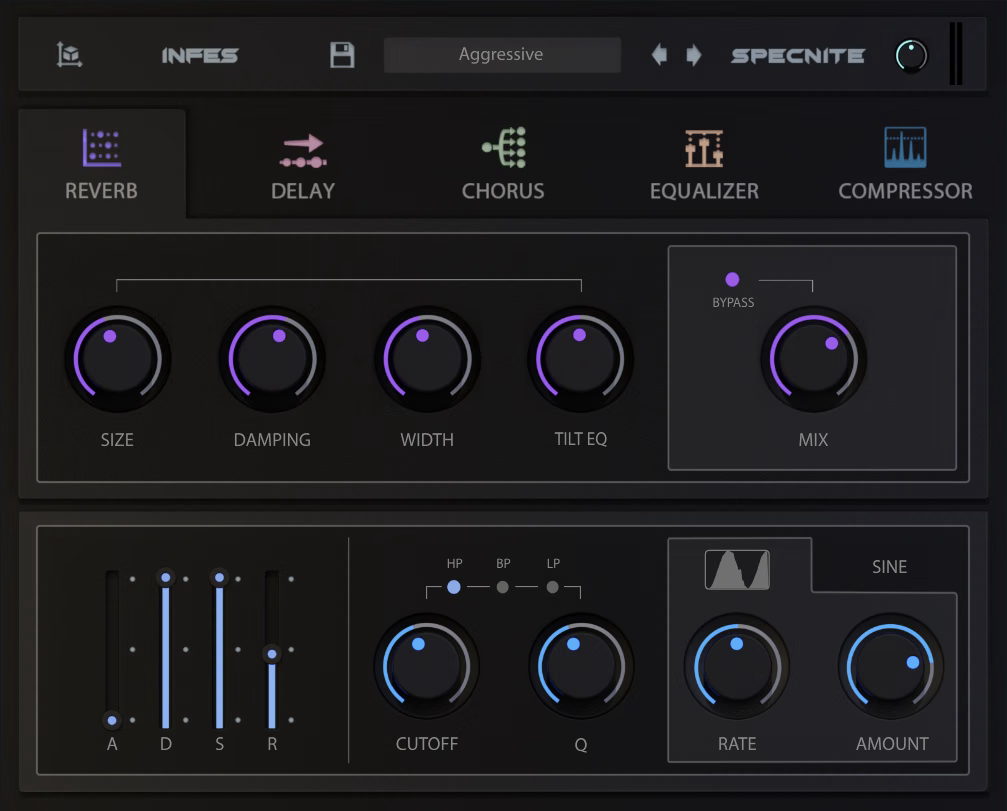
Task: Open the EQUALIZER tab
Action: pyautogui.click(x=705, y=164)
